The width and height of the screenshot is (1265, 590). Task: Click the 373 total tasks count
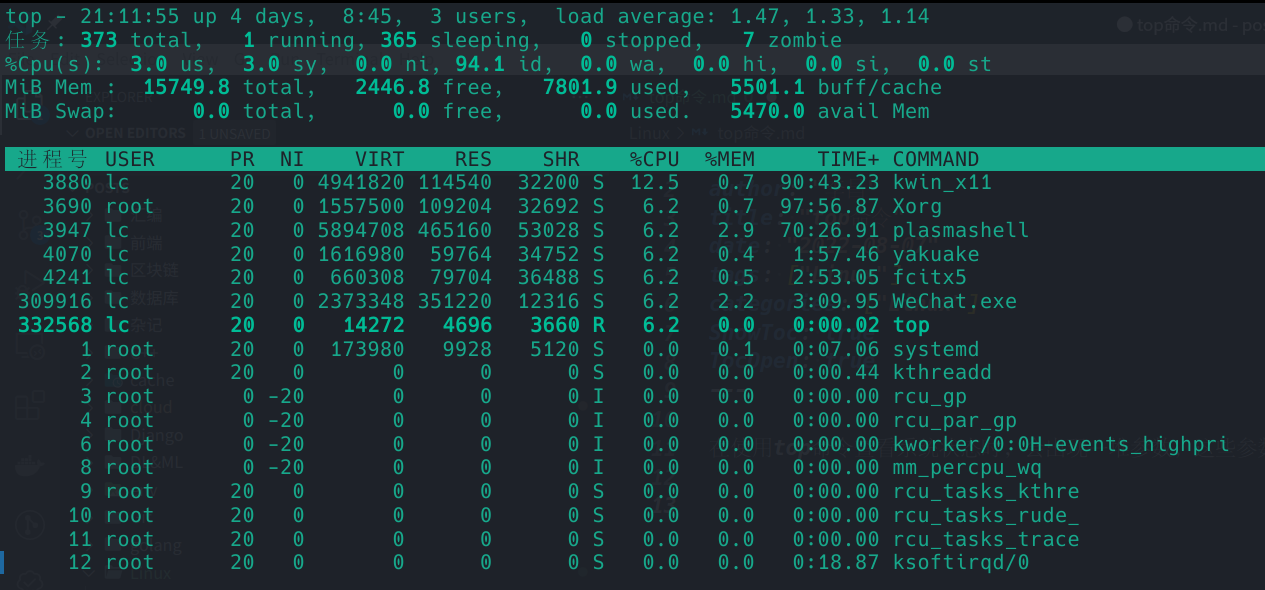(98, 41)
